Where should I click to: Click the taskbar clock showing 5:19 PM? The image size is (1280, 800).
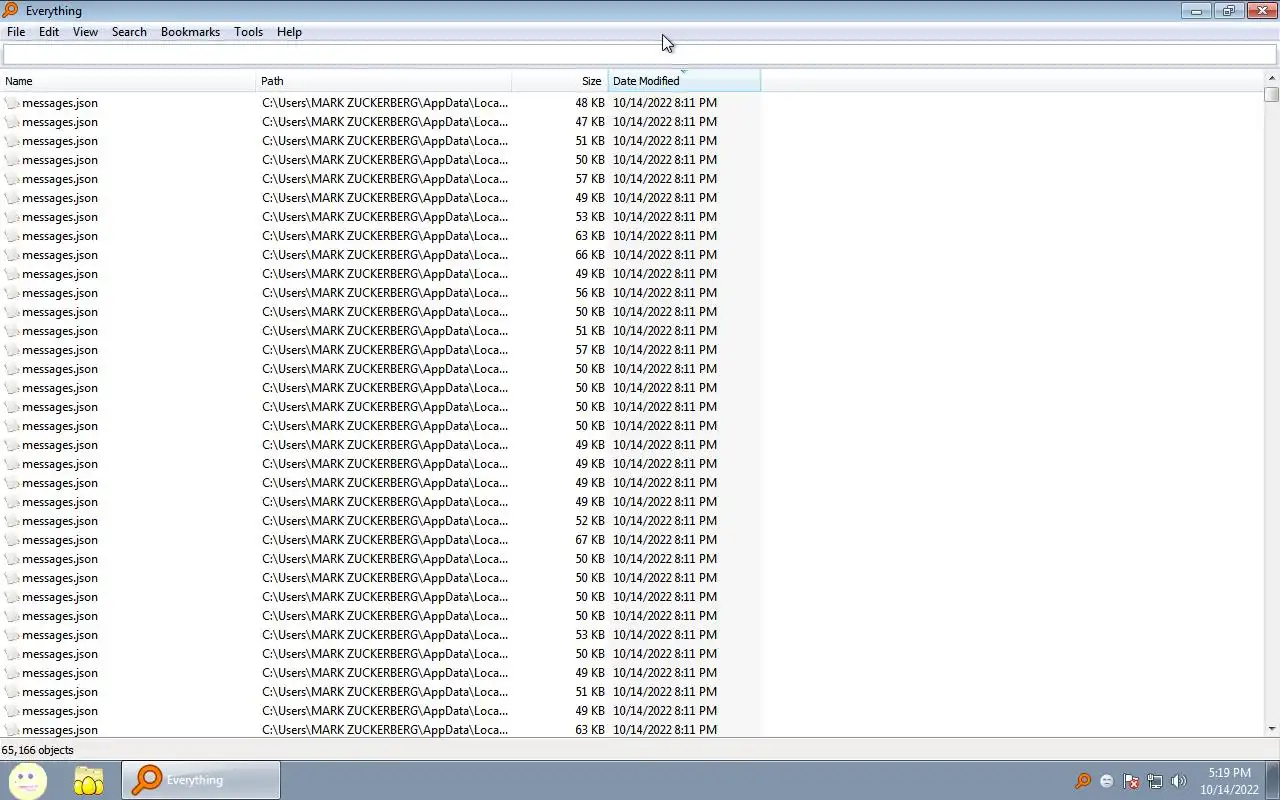pos(1229,781)
